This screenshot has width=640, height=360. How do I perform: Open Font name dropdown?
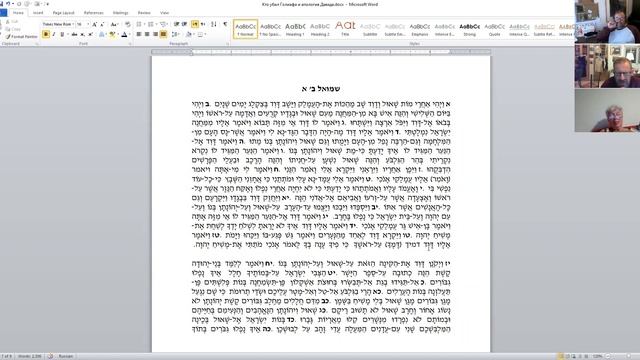(73, 24)
